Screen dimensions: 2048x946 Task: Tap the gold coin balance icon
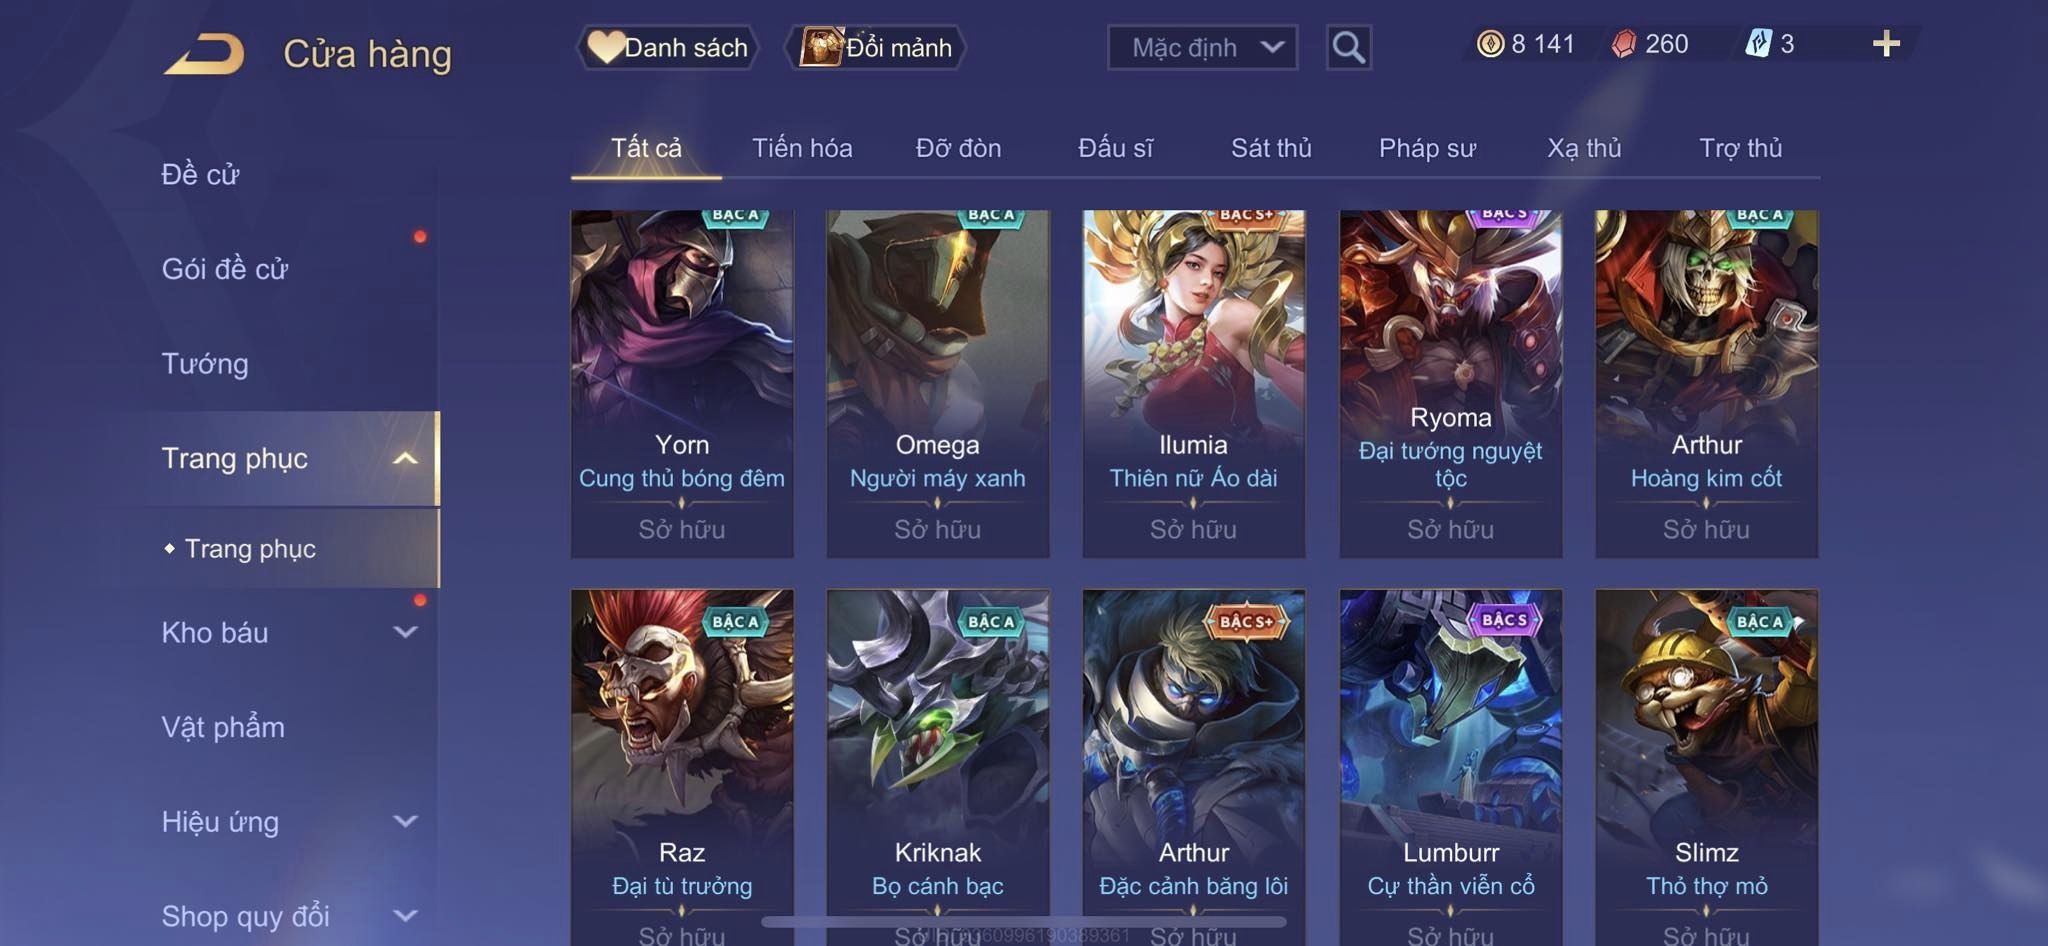(1490, 44)
